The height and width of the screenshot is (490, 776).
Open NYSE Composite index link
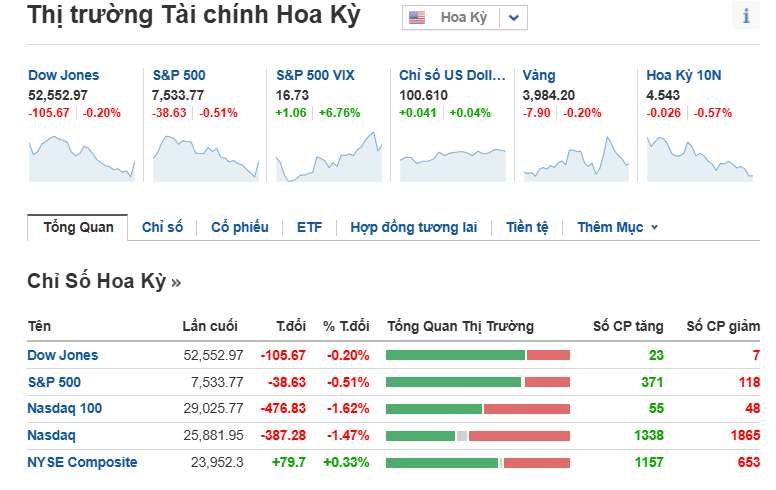coord(82,462)
